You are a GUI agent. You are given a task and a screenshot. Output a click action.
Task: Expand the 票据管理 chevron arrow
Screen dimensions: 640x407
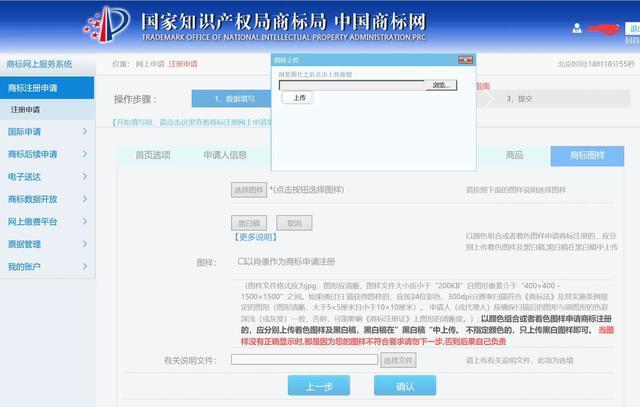[x=85, y=244]
